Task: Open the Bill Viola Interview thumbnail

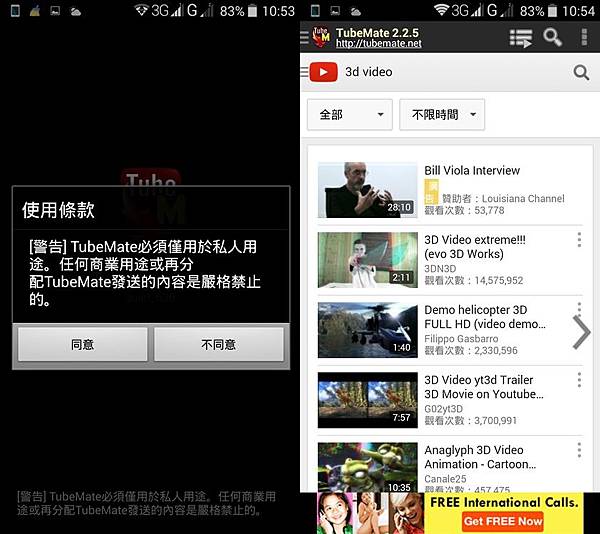Action: (x=367, y=190)
